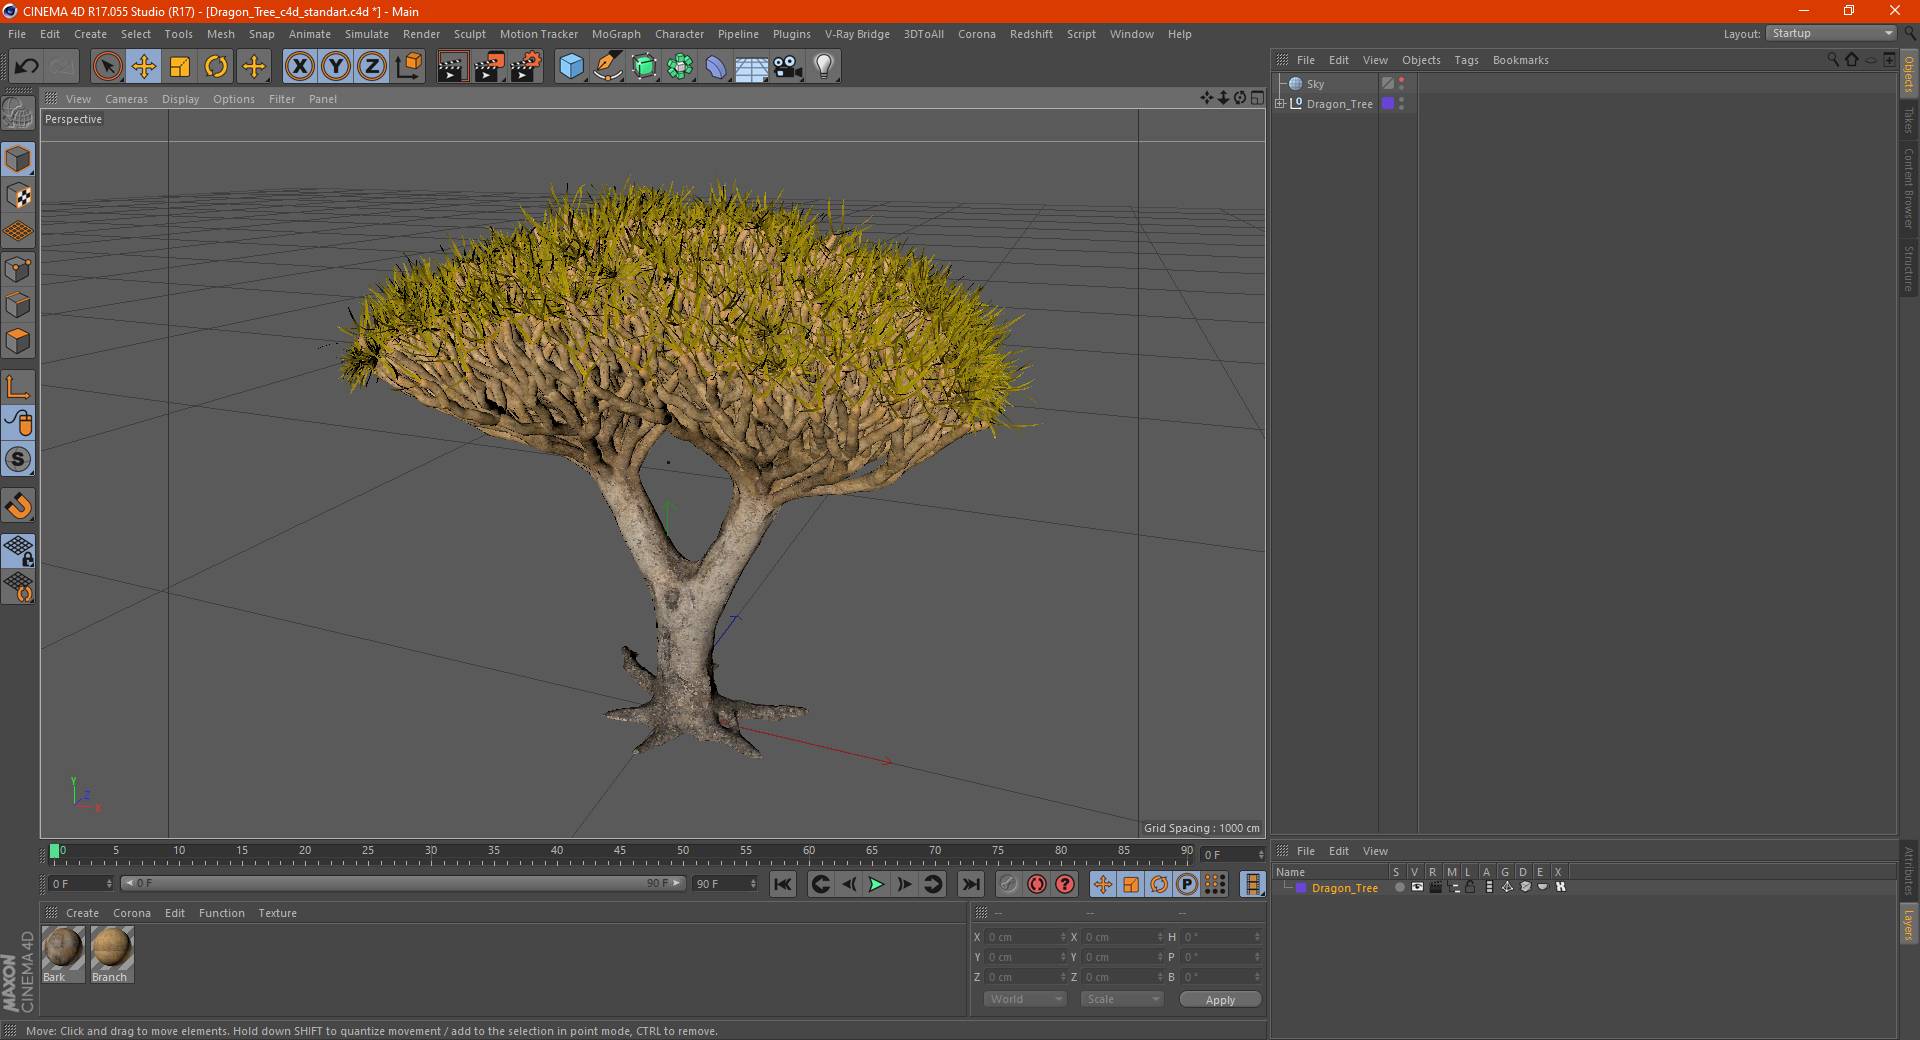Open Edit Render Settings icon
The height and width of the screenshot is (1040, 1920).
pyautogui.click(x=526, y=66)
